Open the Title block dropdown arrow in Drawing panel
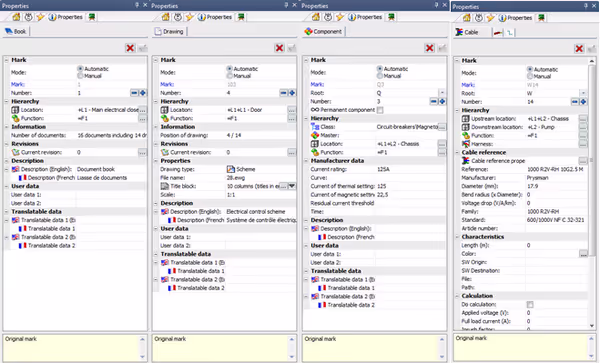 tap(292, 186)
